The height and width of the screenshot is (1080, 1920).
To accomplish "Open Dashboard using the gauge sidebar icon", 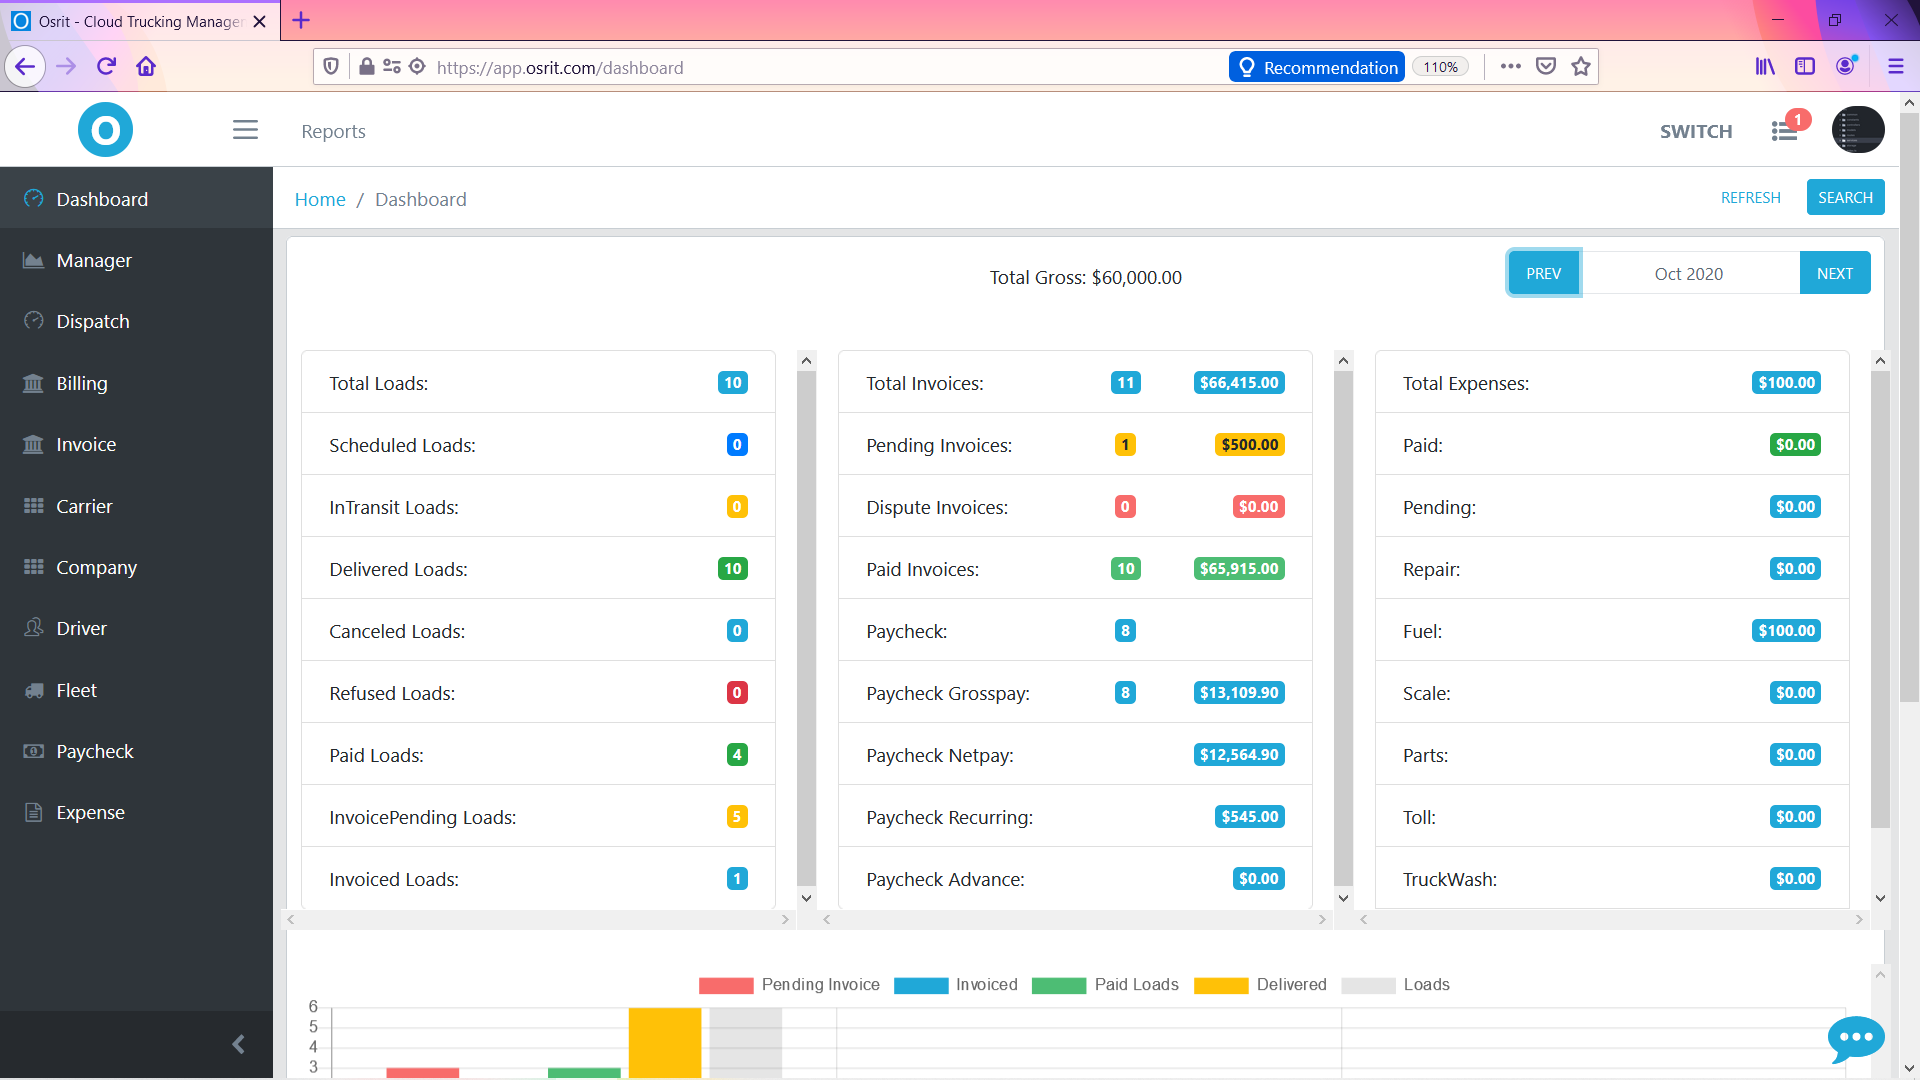I will (33, 198).
